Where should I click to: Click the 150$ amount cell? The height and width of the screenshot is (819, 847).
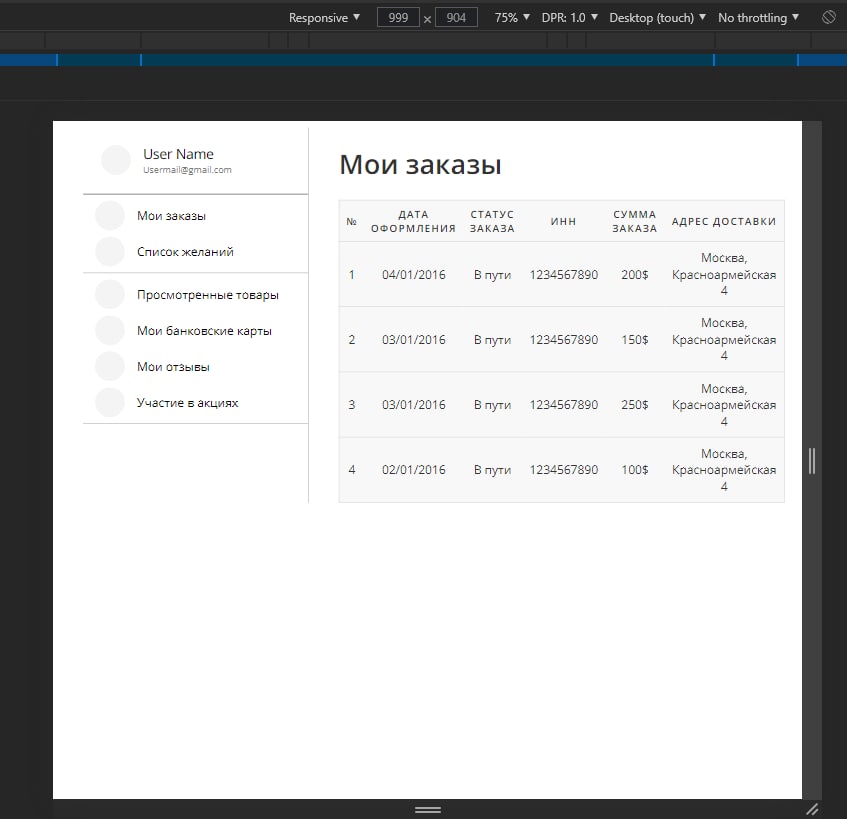click(635, 339)
